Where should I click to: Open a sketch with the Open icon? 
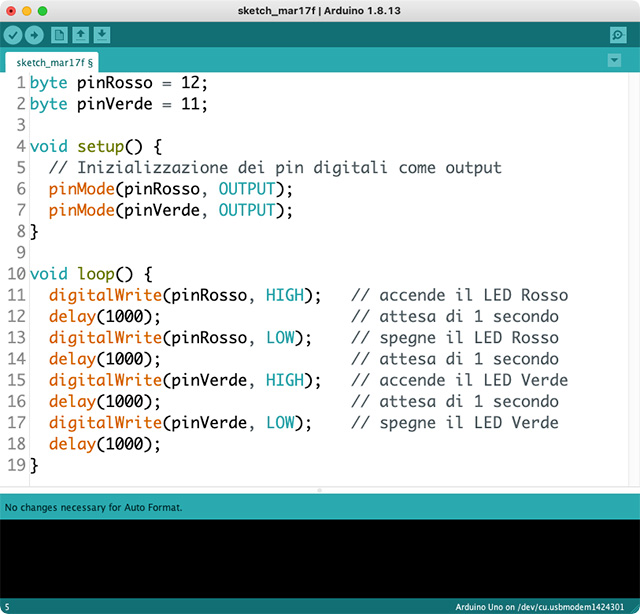tap(81, 35)
